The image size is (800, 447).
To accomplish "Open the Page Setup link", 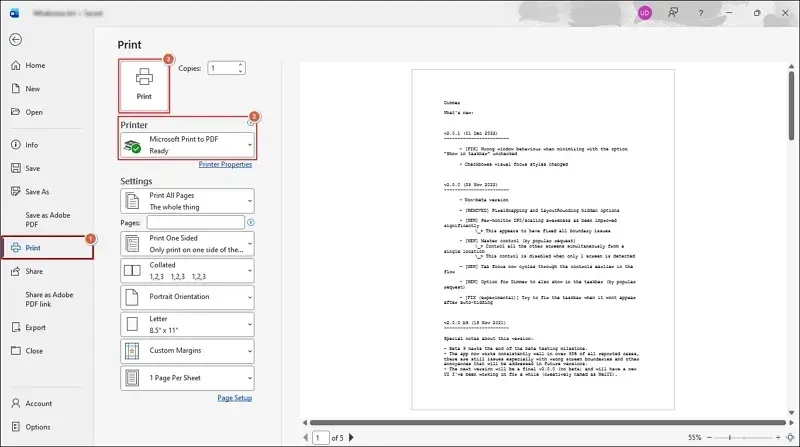I will [x=235, y=398].
